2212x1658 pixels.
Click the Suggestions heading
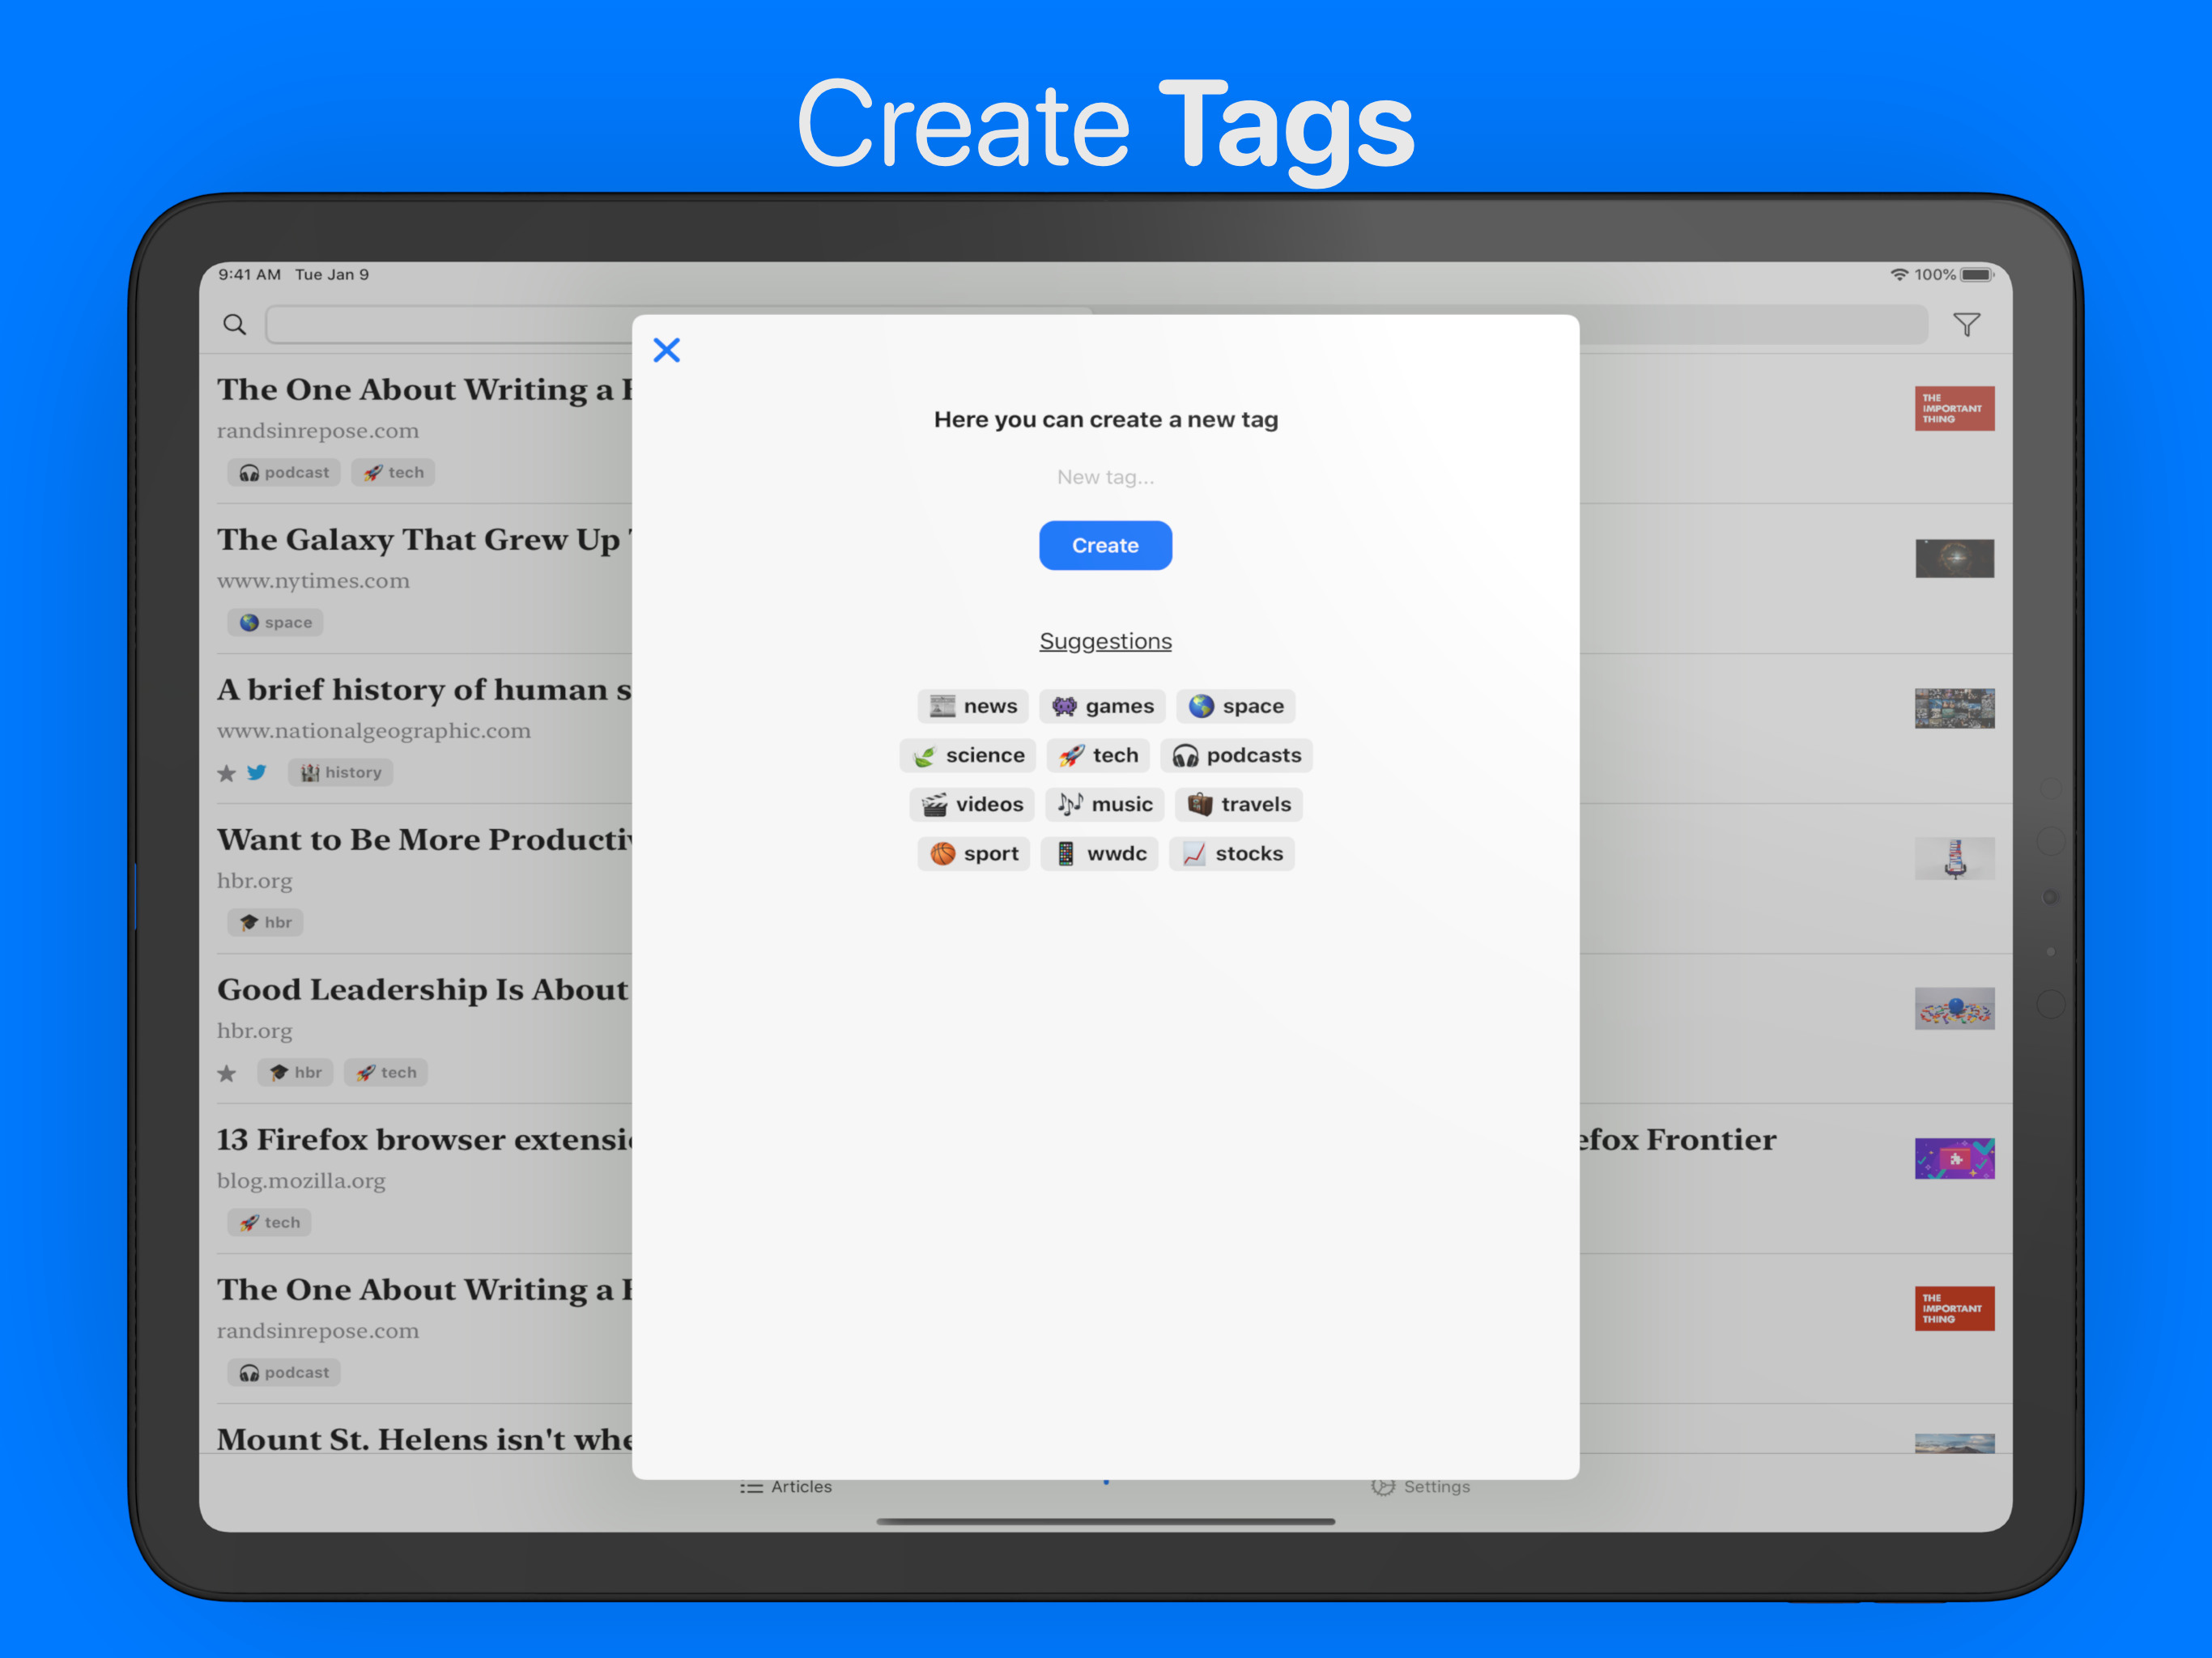1105,641
